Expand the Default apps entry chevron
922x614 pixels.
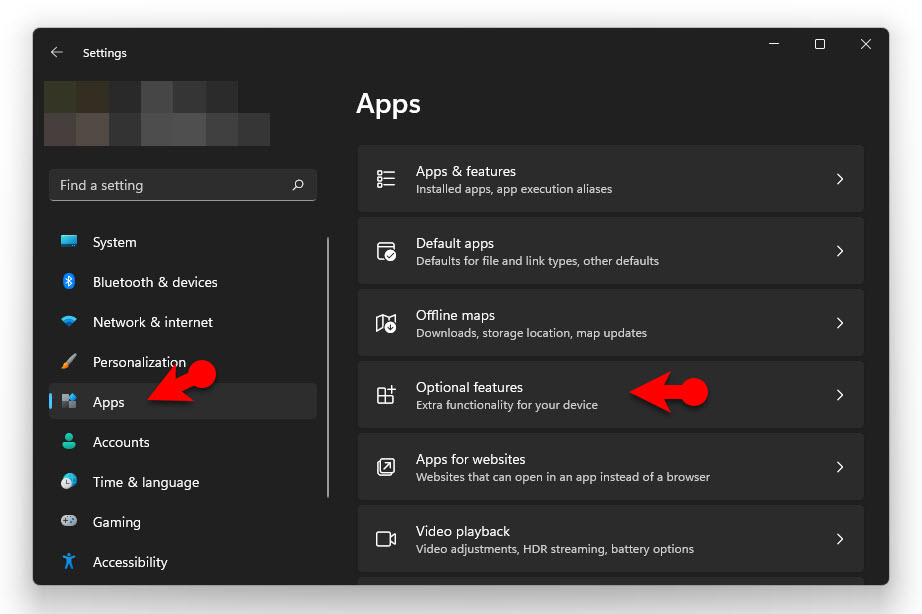point(840,250)
